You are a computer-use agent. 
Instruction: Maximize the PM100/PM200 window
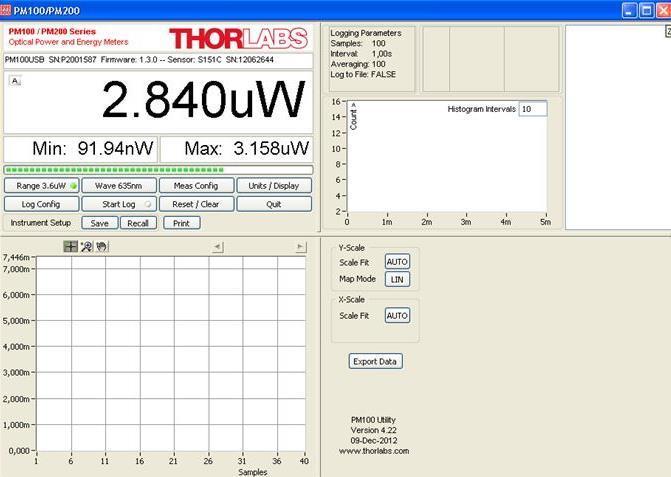point(646,10)
